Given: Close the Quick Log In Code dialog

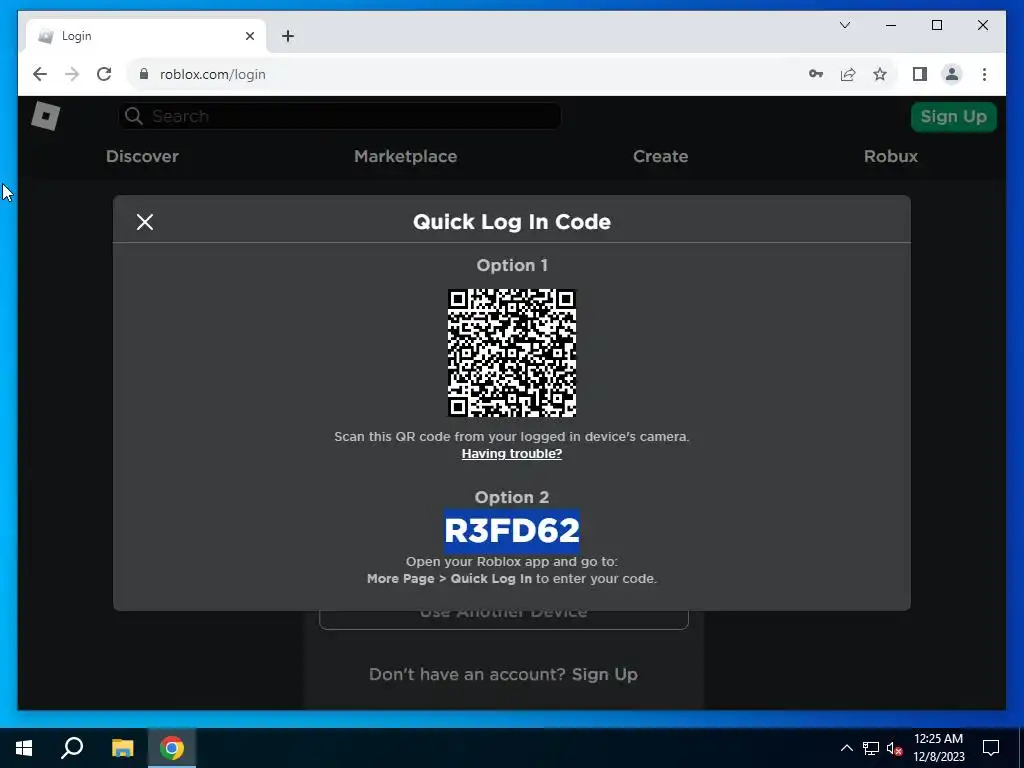Looking at the screenshot, I should [145, 222].
